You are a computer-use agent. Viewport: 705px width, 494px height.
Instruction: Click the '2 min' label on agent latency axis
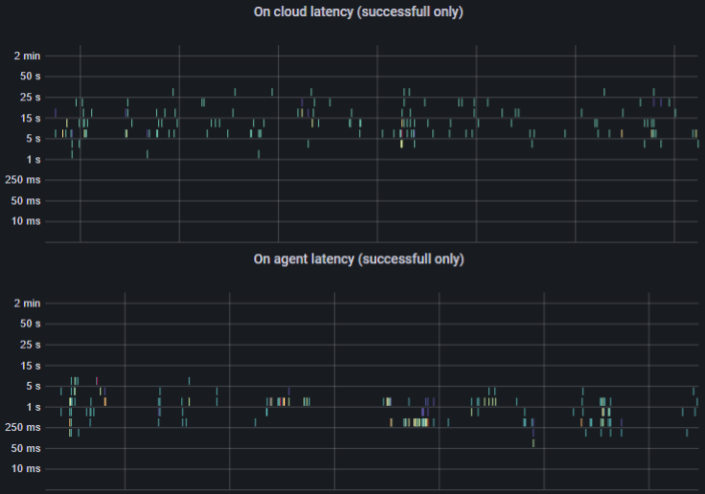[x=27, y=303]
